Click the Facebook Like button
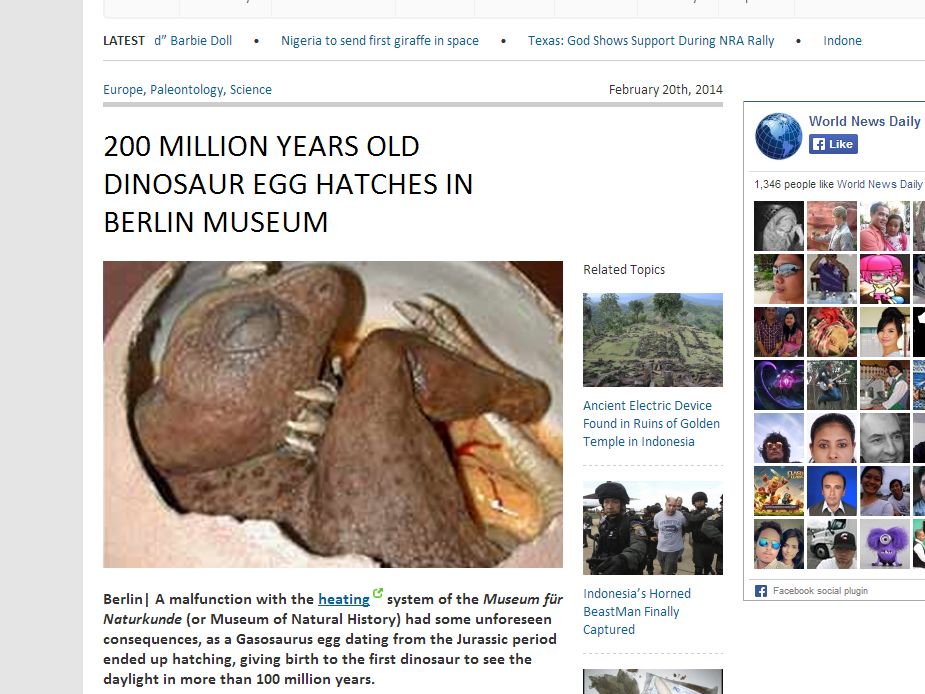 (833, 144)
